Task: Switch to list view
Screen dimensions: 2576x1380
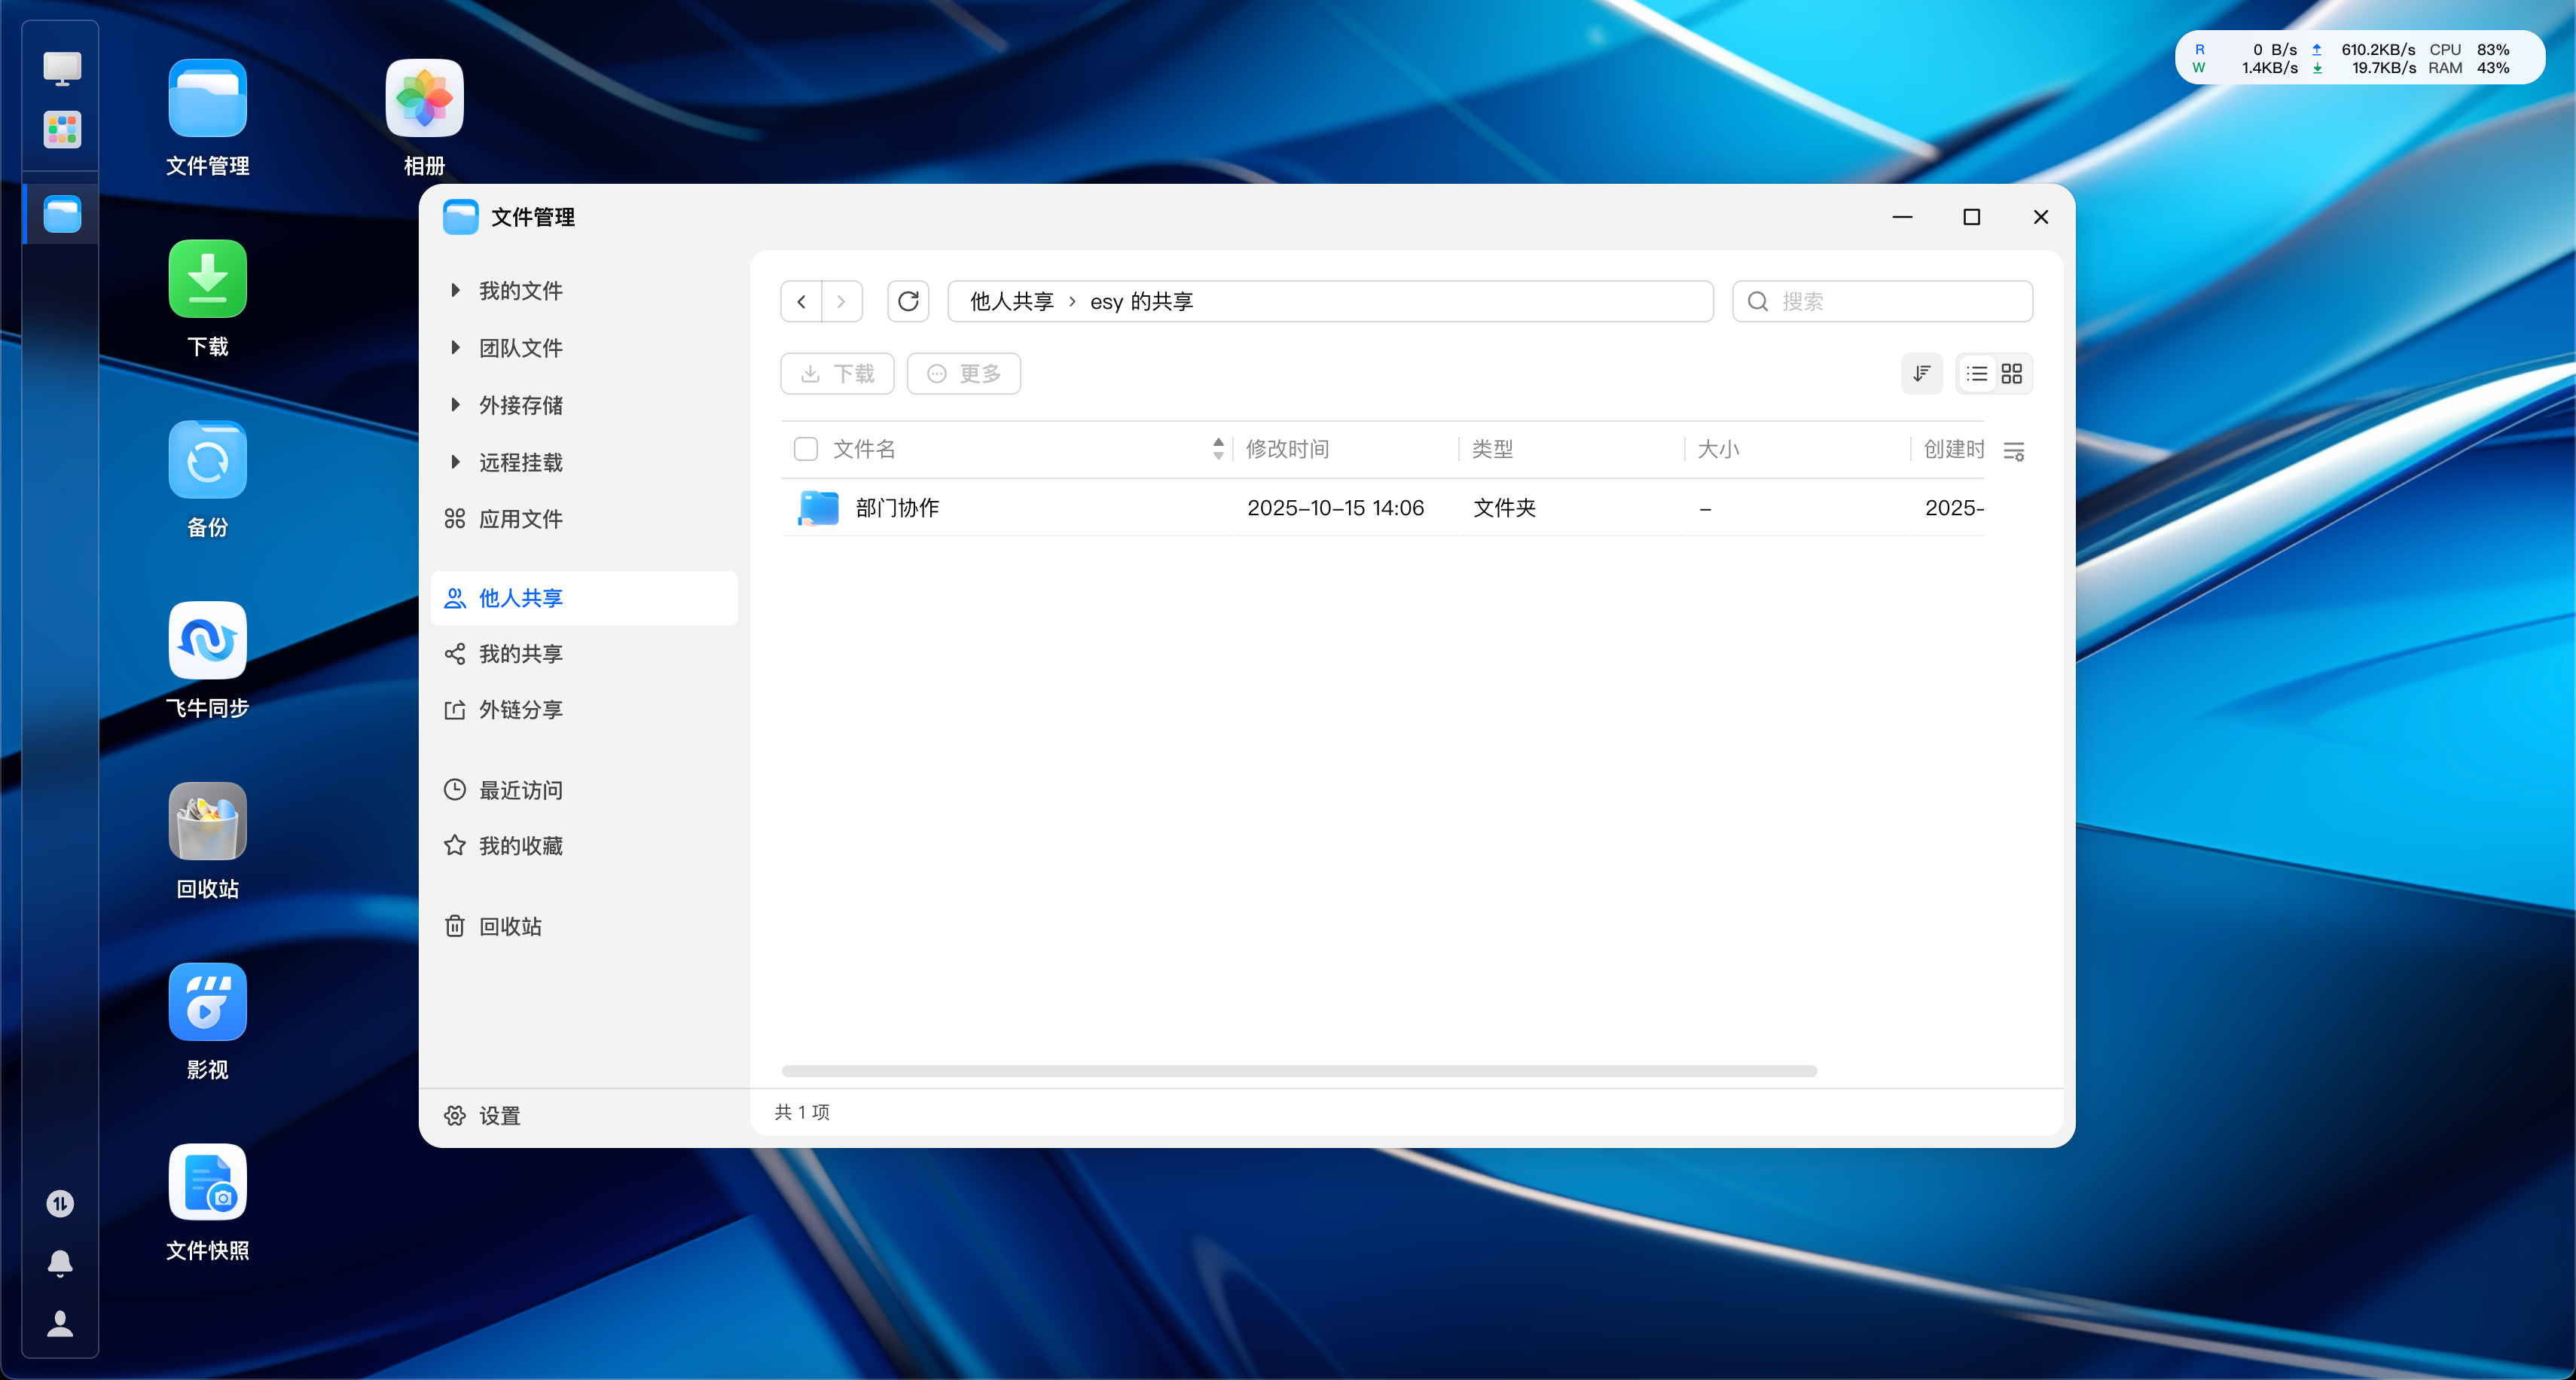Action: [1977, 374]
